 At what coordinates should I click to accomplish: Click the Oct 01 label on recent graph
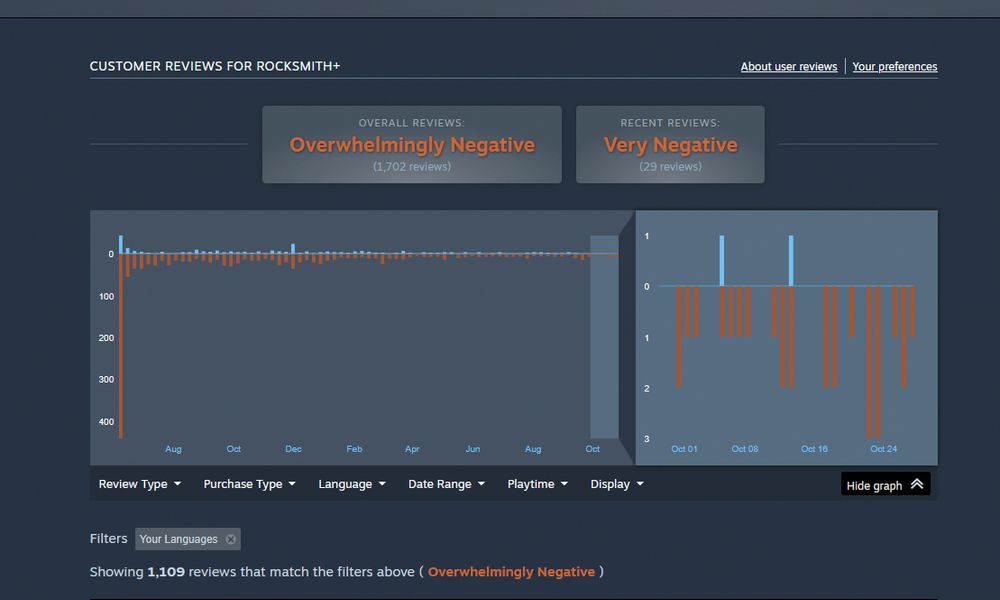684,449
